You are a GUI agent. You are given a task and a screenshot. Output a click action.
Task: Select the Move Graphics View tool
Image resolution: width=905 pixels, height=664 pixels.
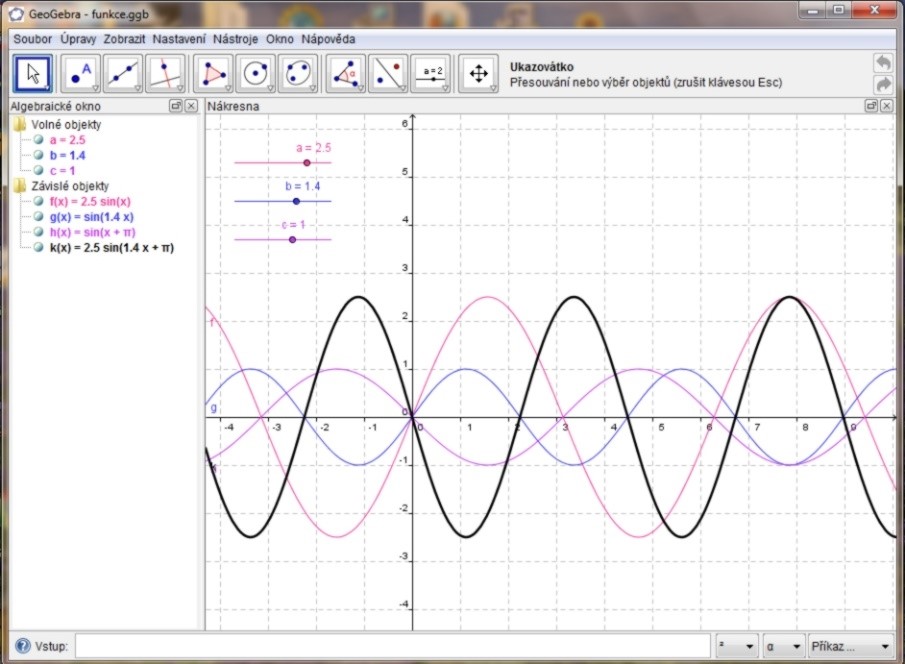(478, 74)
